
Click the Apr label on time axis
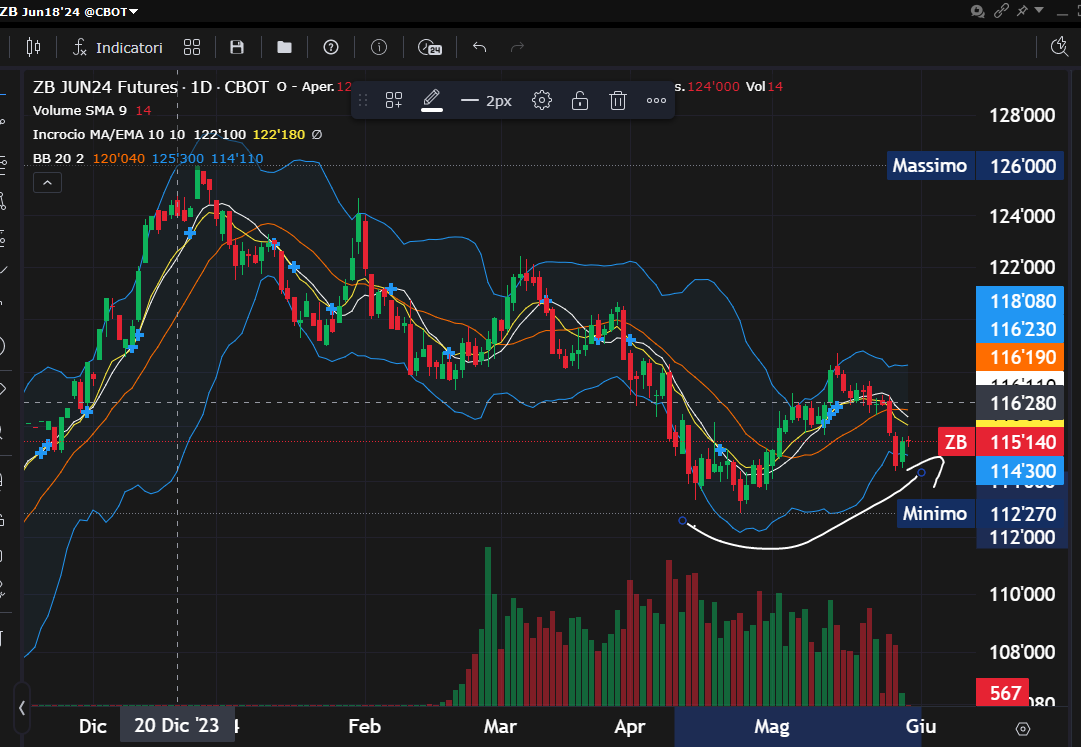pyautogui.click(x=629, y=726)
